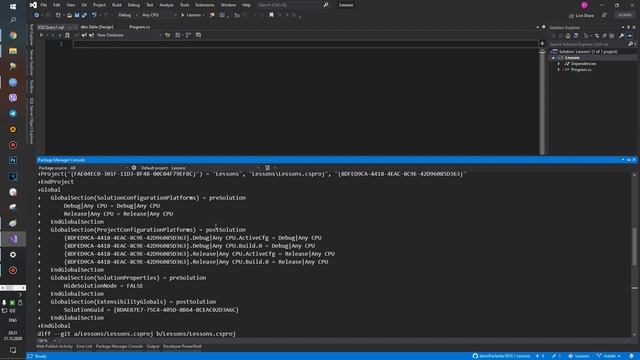Open the Edit menu
Image resolution: width=640 pixels, height=360 pixels.
tap(57, 5)
